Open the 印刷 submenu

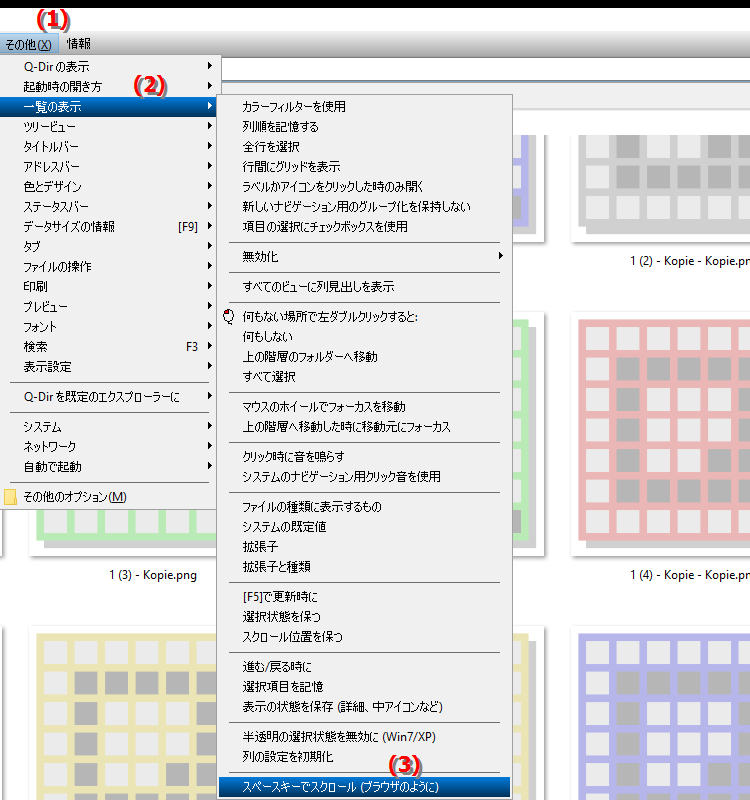(x=110, y=286)
